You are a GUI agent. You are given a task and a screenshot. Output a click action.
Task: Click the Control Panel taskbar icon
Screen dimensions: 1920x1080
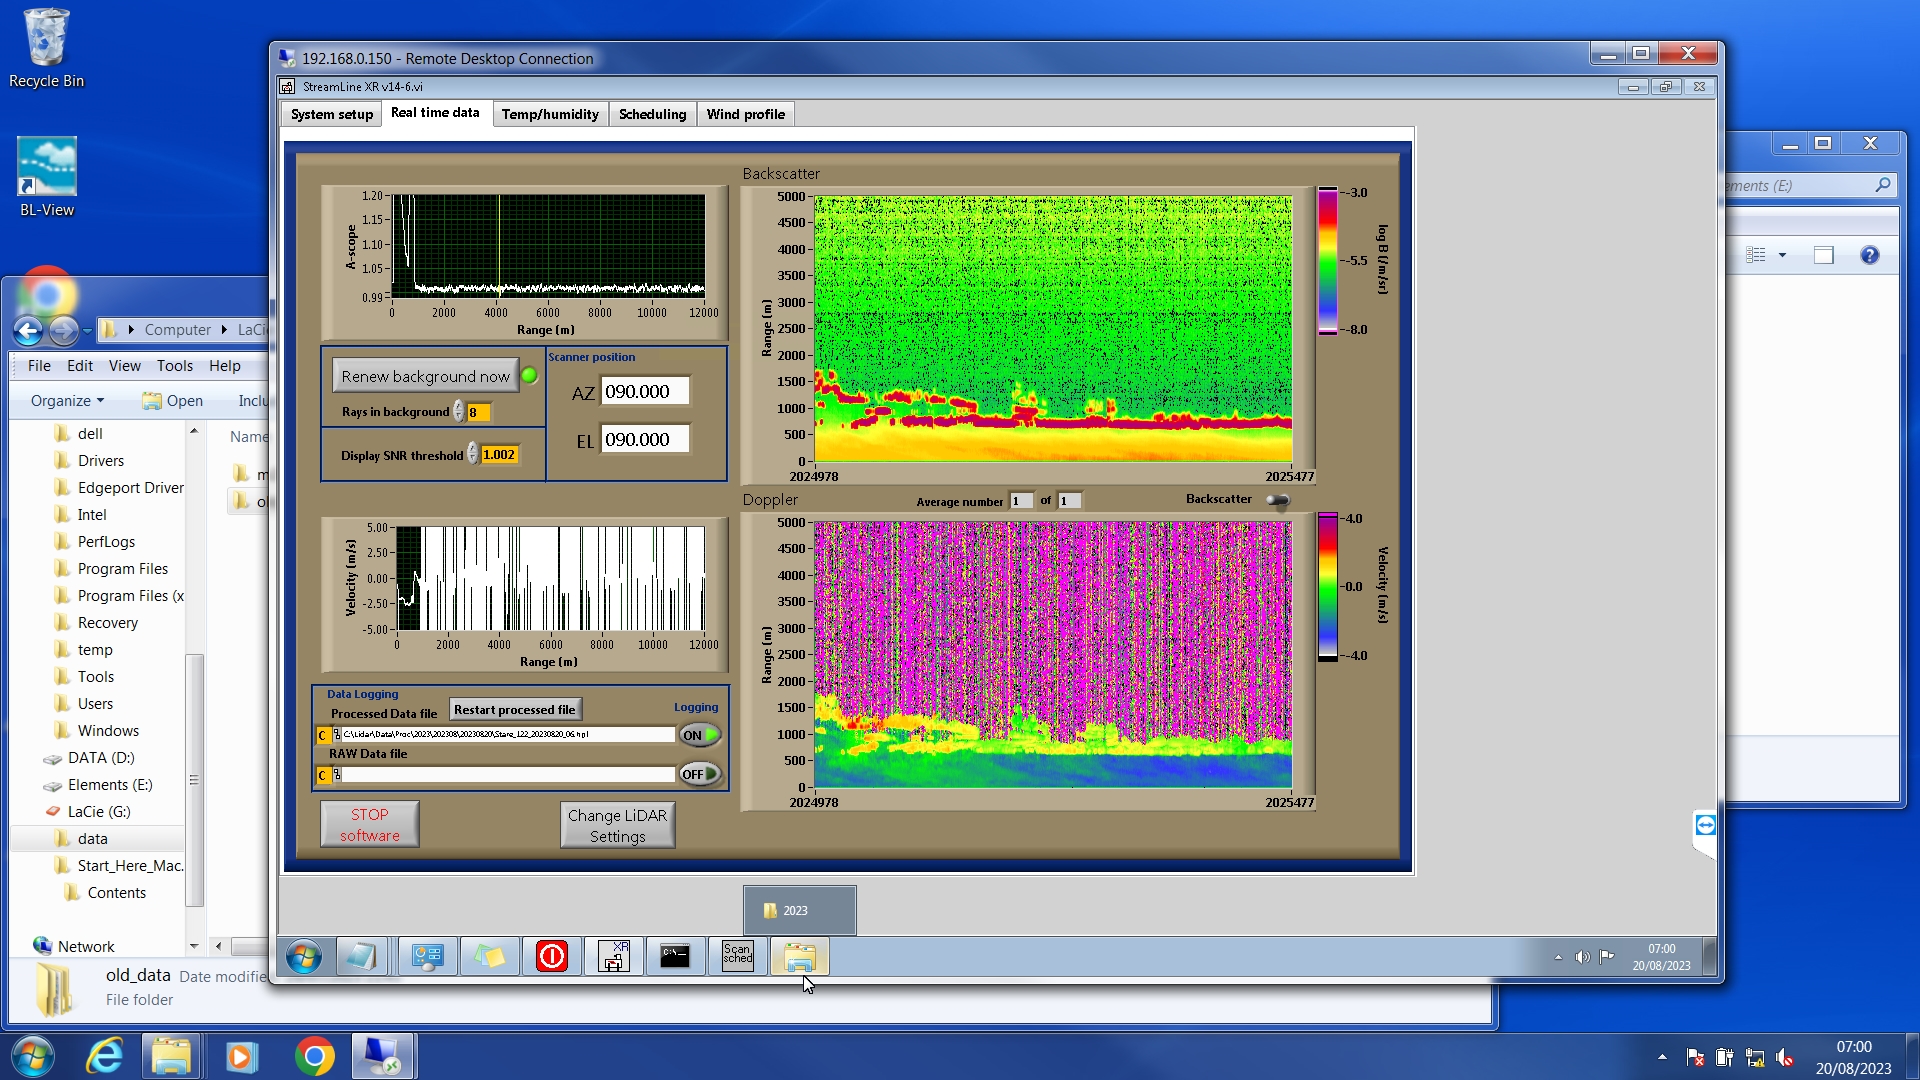click(x=427, y=957)
